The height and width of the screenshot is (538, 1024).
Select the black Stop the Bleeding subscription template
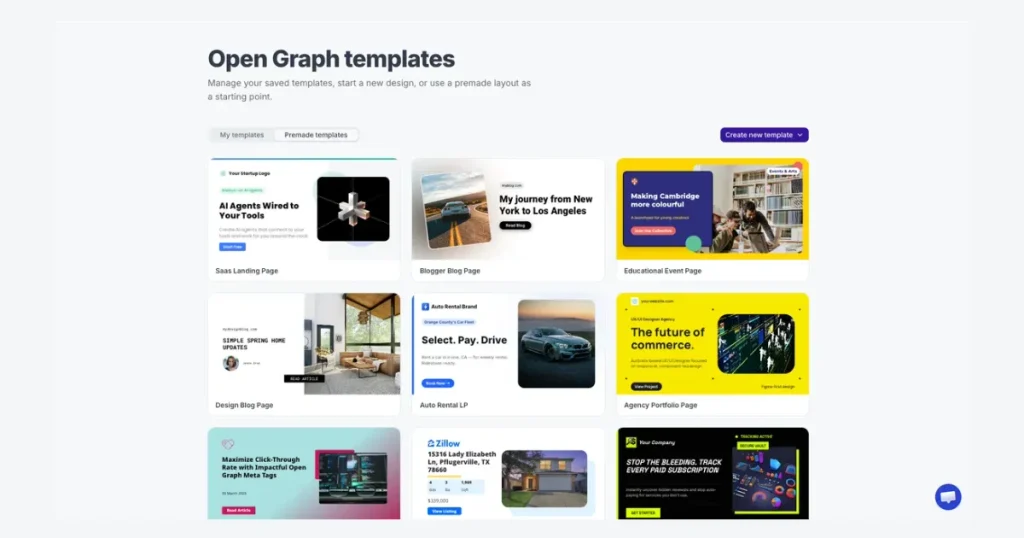coord(712,473)
